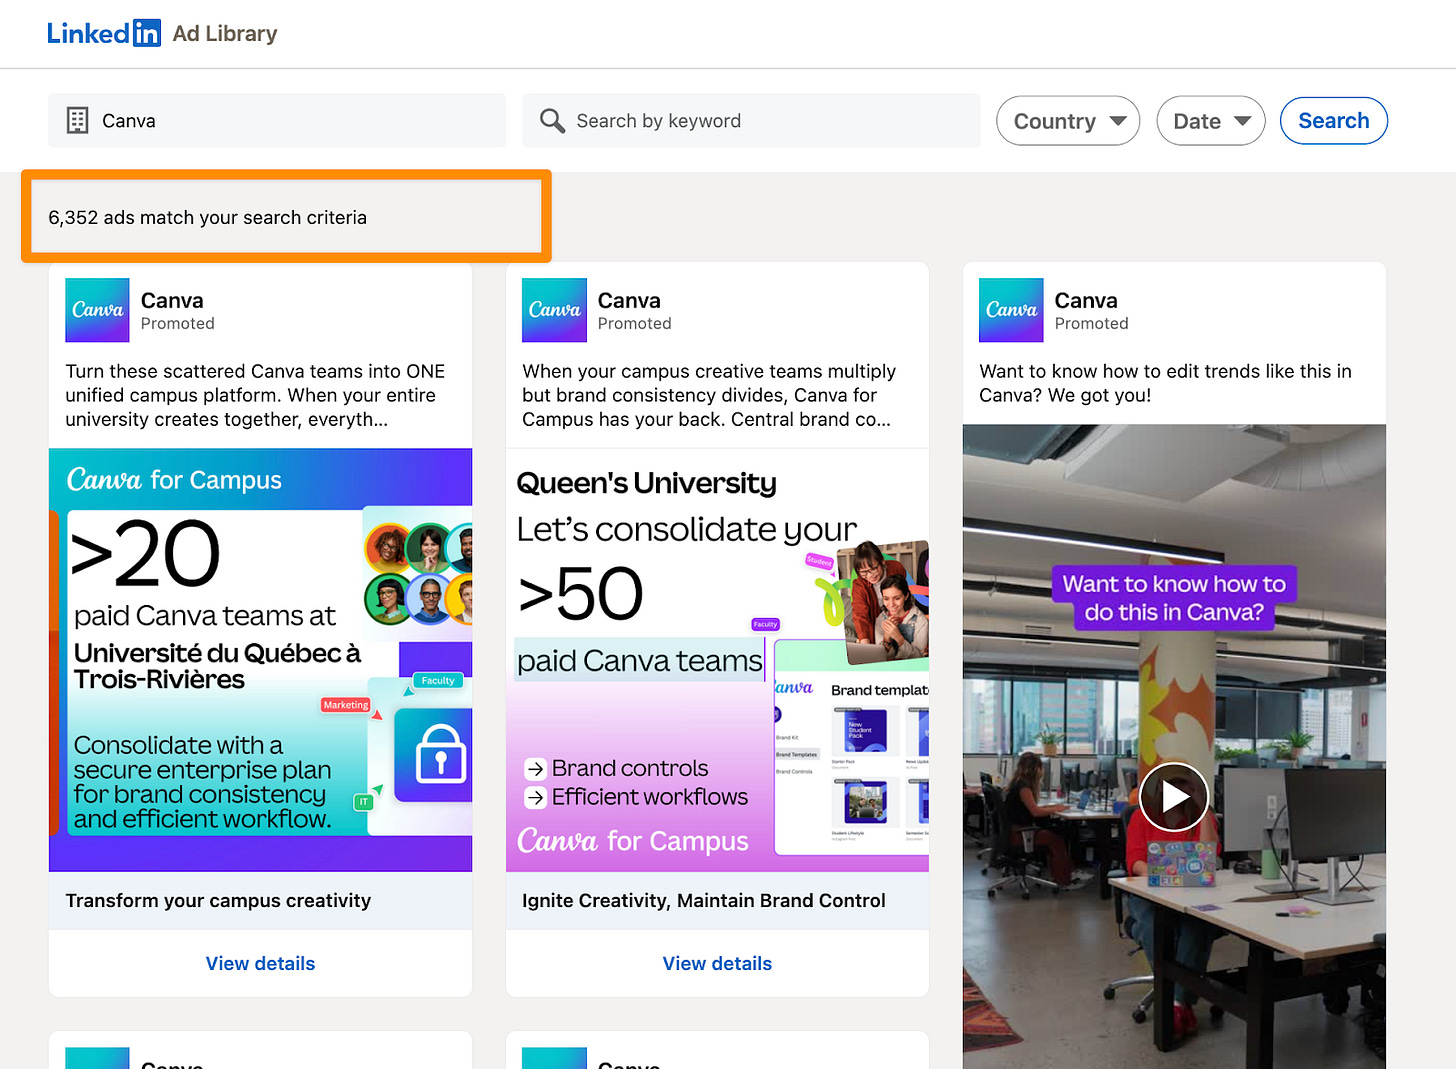Click the company building icon beside Canva

tap(77, 120)
